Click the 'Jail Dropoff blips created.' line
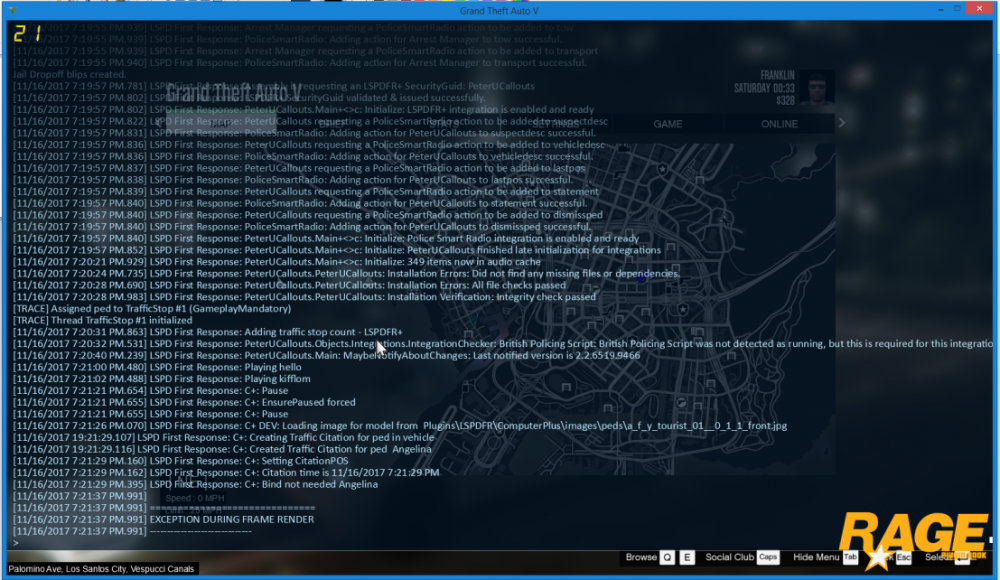The image size is (1000, 580). (70, 74)
